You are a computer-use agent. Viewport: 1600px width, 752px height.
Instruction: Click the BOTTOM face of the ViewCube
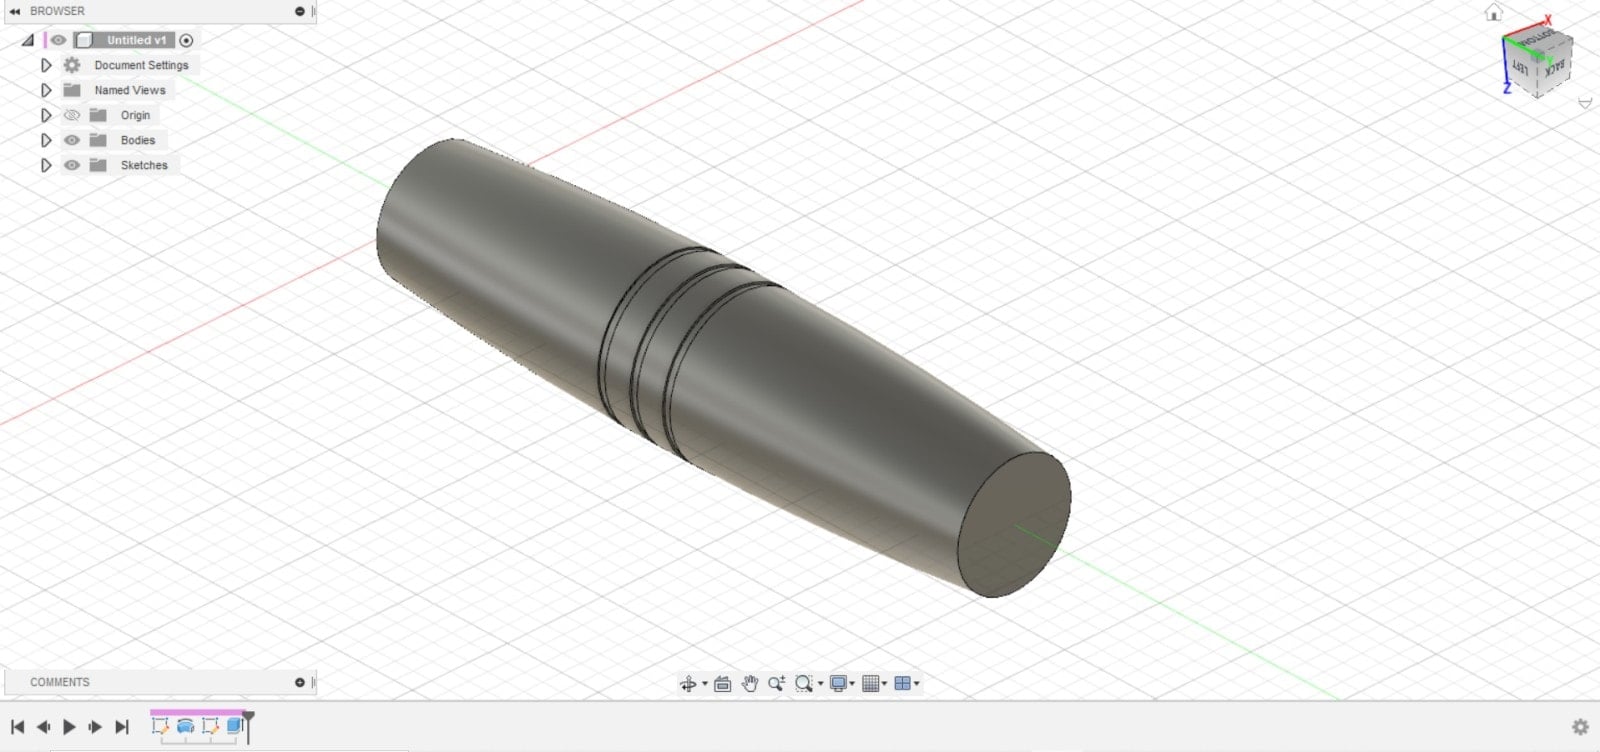pos(1540,37)
